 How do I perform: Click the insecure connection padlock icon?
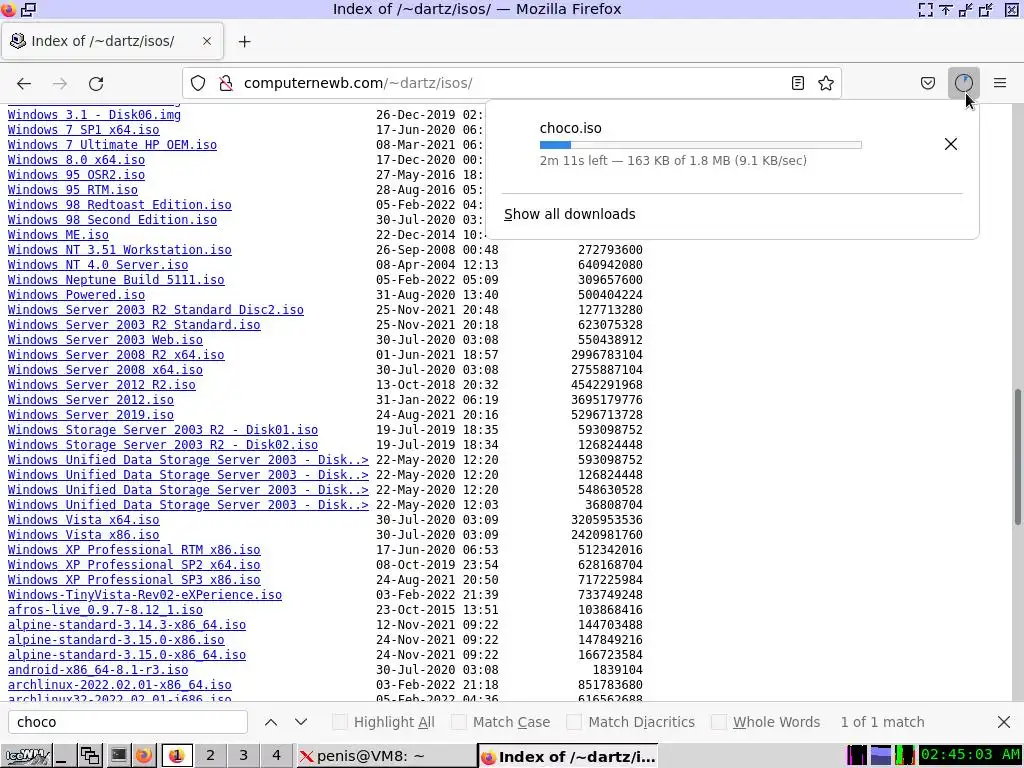pyautogui.click(x=226, y=83)
